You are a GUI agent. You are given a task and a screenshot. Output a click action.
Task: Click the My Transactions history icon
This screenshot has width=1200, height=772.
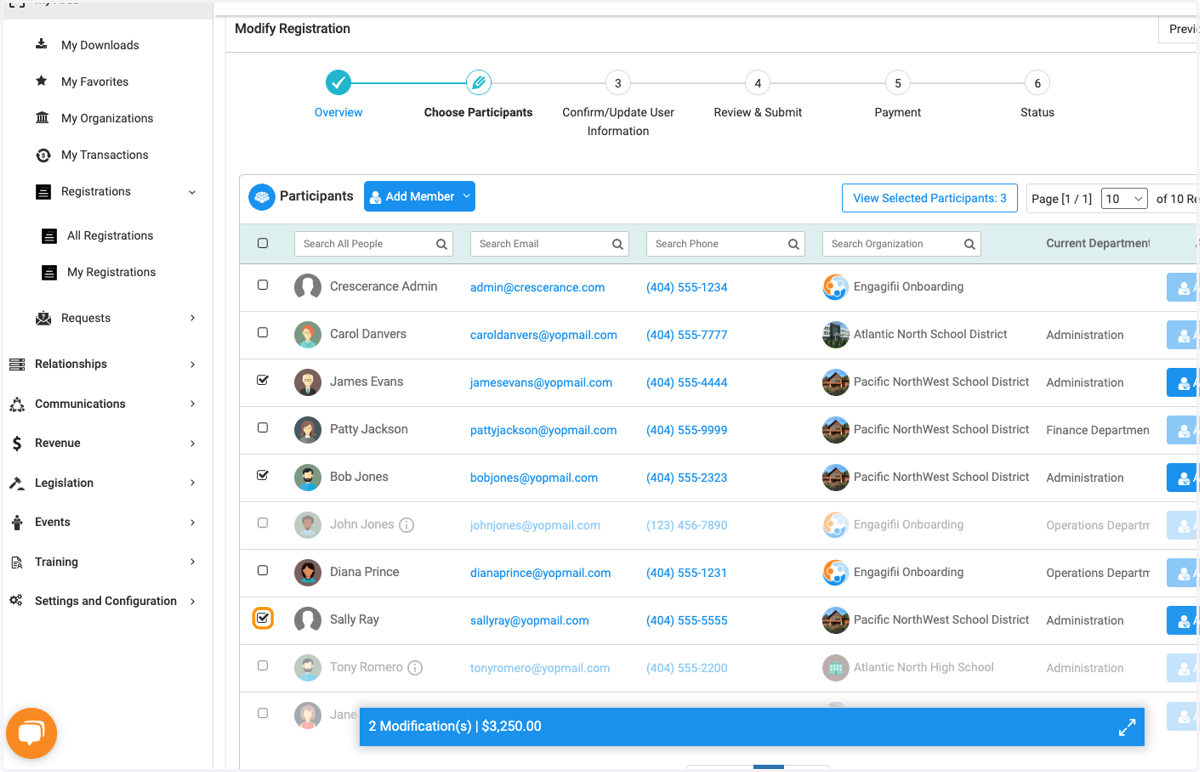tap(43, 155)
